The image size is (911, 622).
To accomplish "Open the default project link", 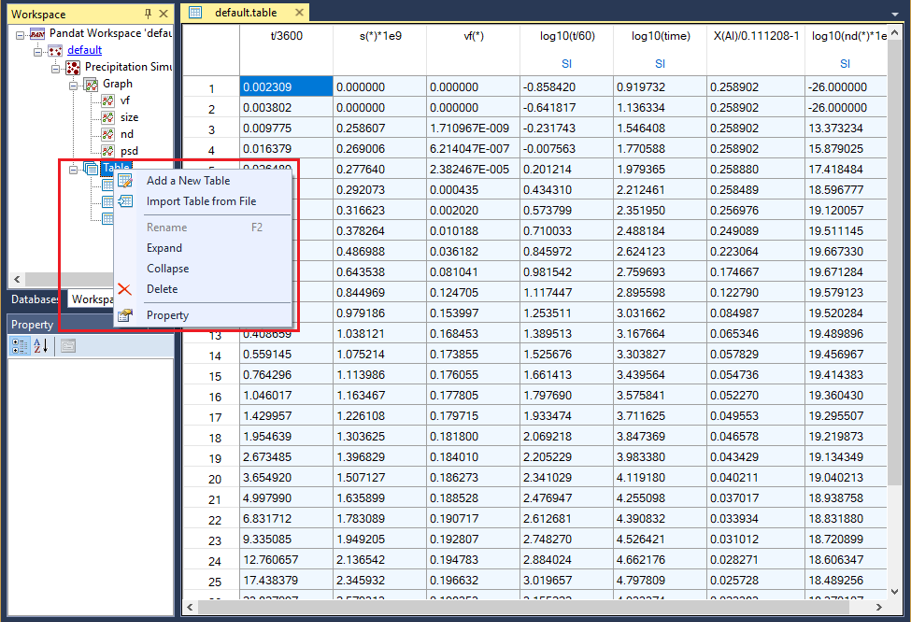I will (x=85, y=50).
